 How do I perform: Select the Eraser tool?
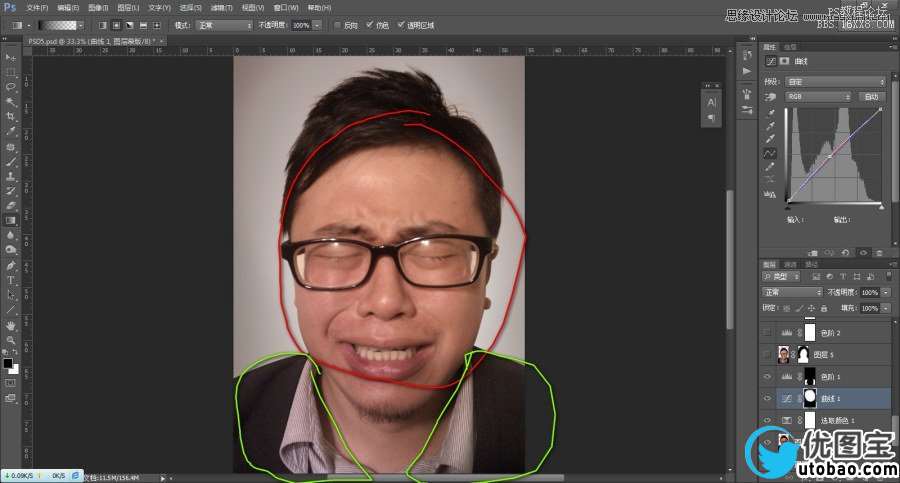(x=10, y=206)
